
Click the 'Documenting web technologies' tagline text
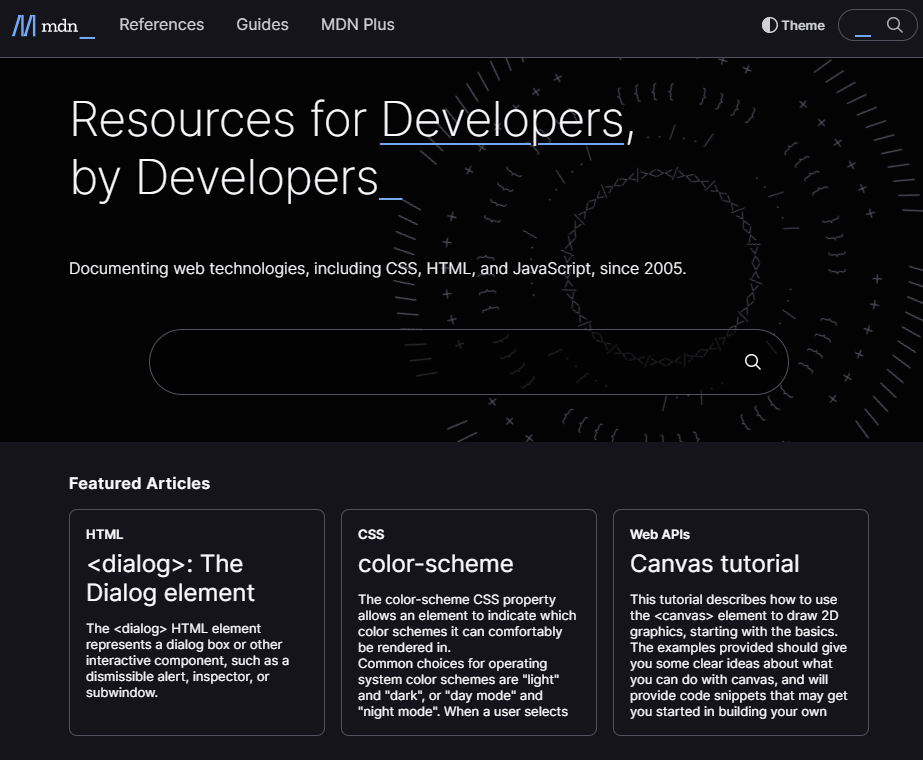[377, 268]
